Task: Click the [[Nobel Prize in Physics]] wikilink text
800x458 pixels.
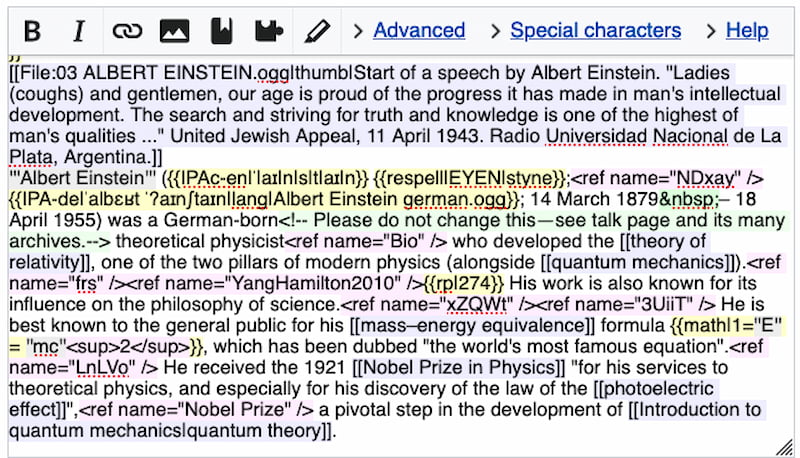Action: pyautogui.click(x=459, y=367)
